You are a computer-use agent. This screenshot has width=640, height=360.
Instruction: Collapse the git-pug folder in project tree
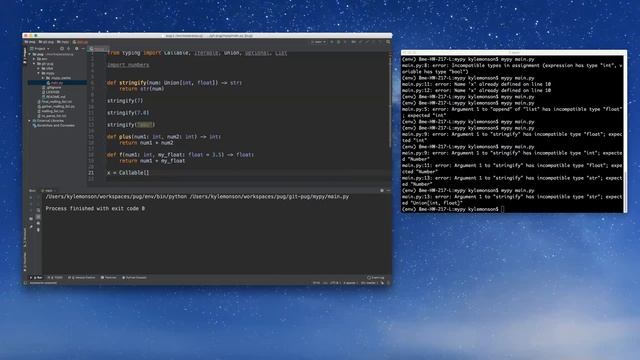click(x=34, y=64)
